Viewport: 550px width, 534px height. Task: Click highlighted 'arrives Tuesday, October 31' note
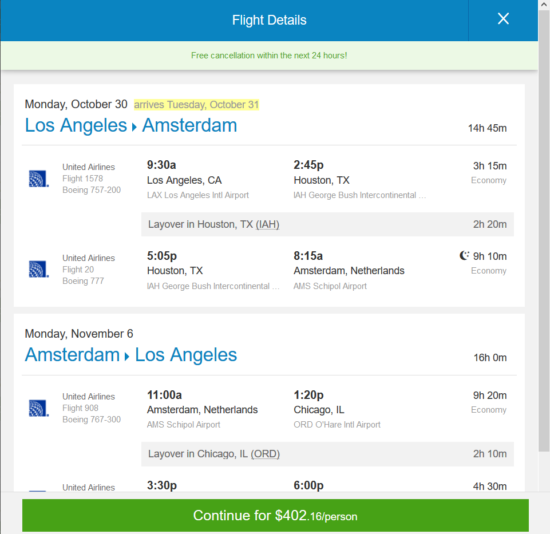(196, 105)
